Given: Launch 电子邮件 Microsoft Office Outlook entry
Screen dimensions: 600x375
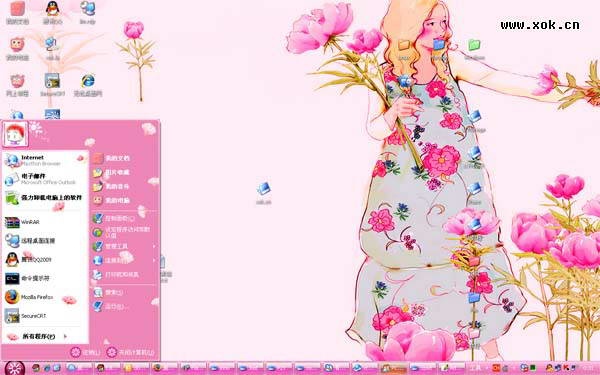Looking at the screenshot, I should pyautogui.click(x=45, y=179).
